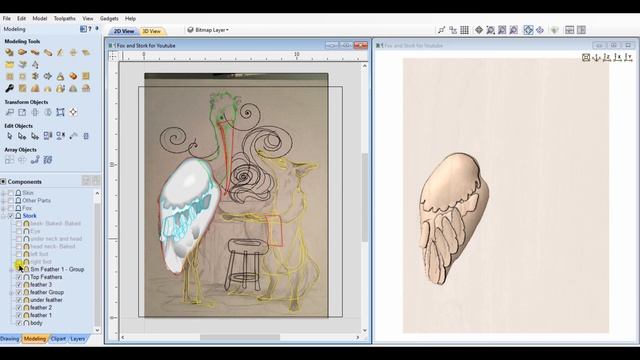Uncheck the Stork component checkbox

click(11, 216)
